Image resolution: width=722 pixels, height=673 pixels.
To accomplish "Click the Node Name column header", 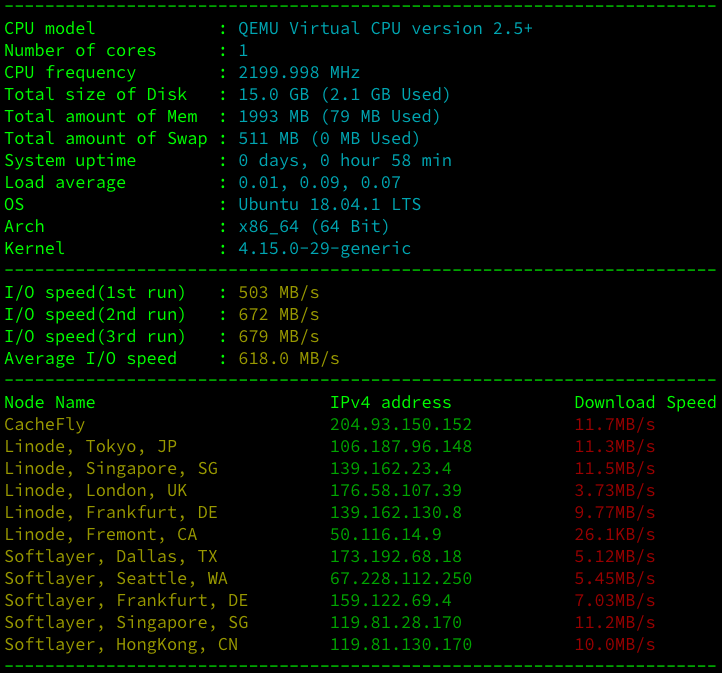I will [50, 402].
